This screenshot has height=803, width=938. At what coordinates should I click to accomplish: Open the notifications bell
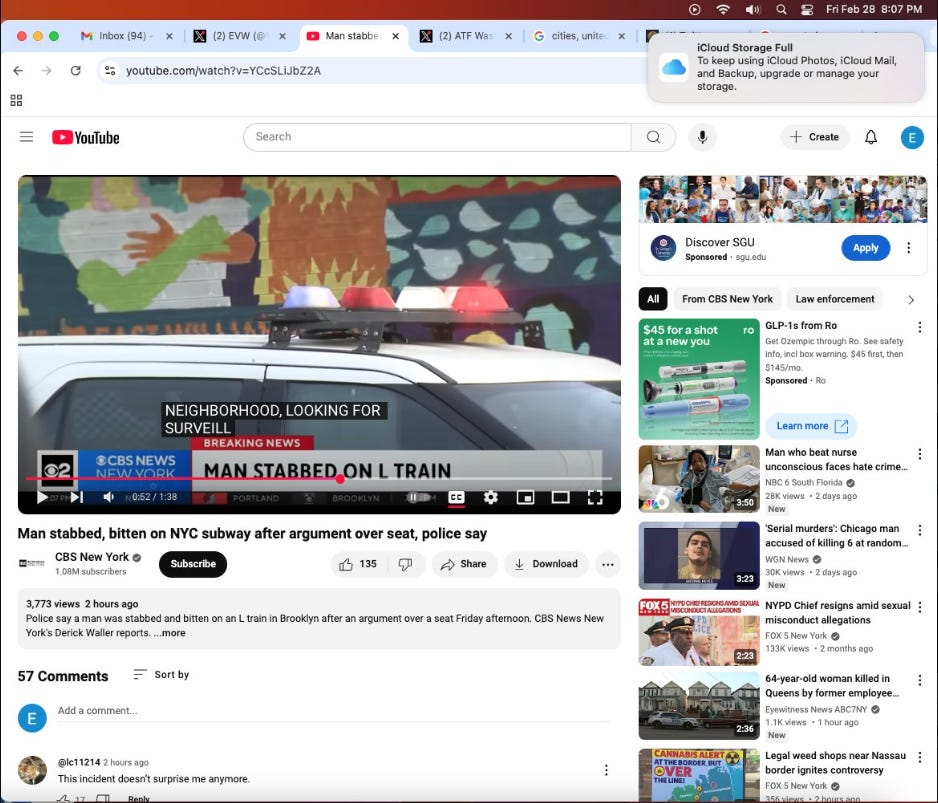click(x=871, y=137)
